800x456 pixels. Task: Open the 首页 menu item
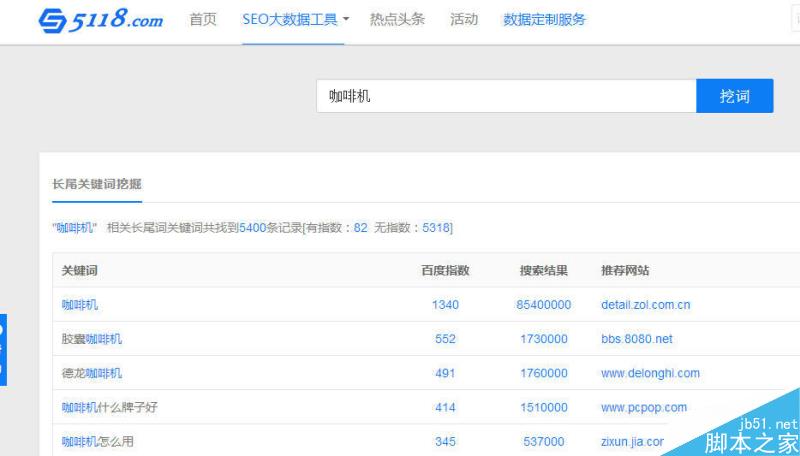pos(203,19)
